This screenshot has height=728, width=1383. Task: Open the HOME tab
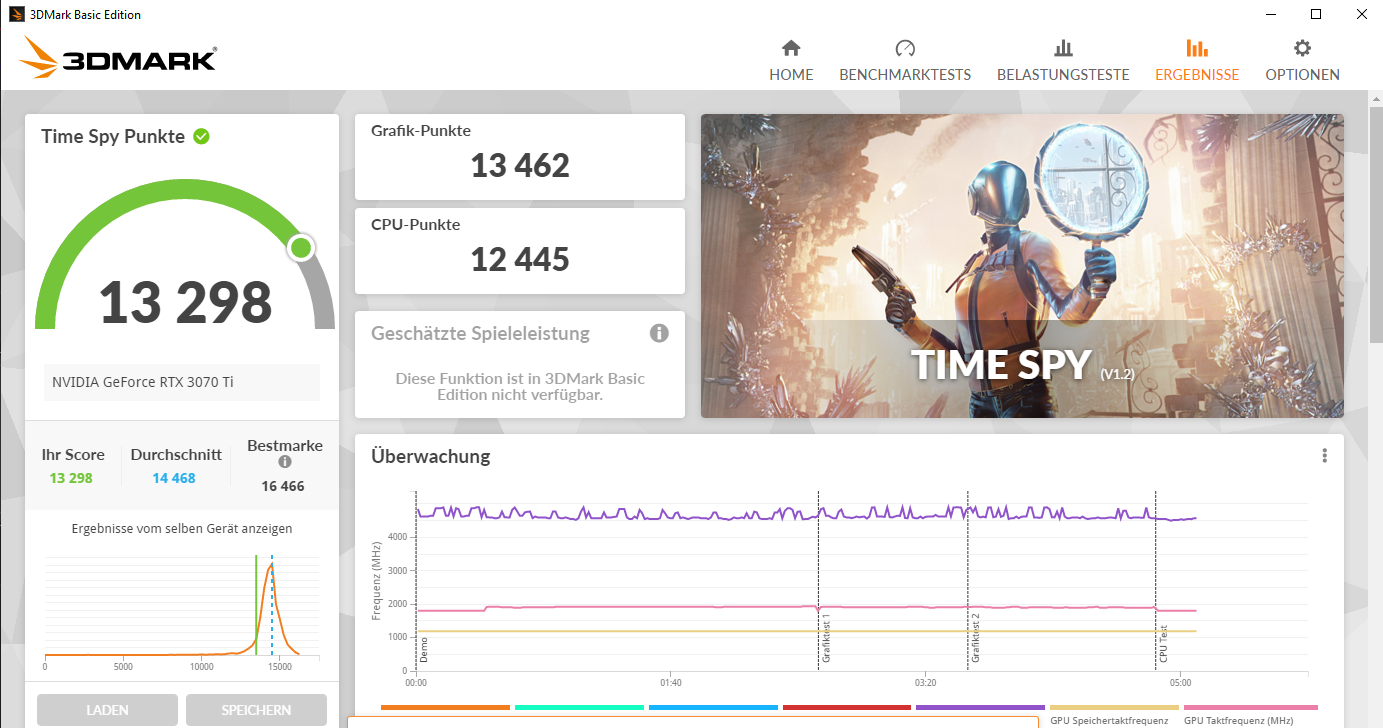click(x=791, y=61)
